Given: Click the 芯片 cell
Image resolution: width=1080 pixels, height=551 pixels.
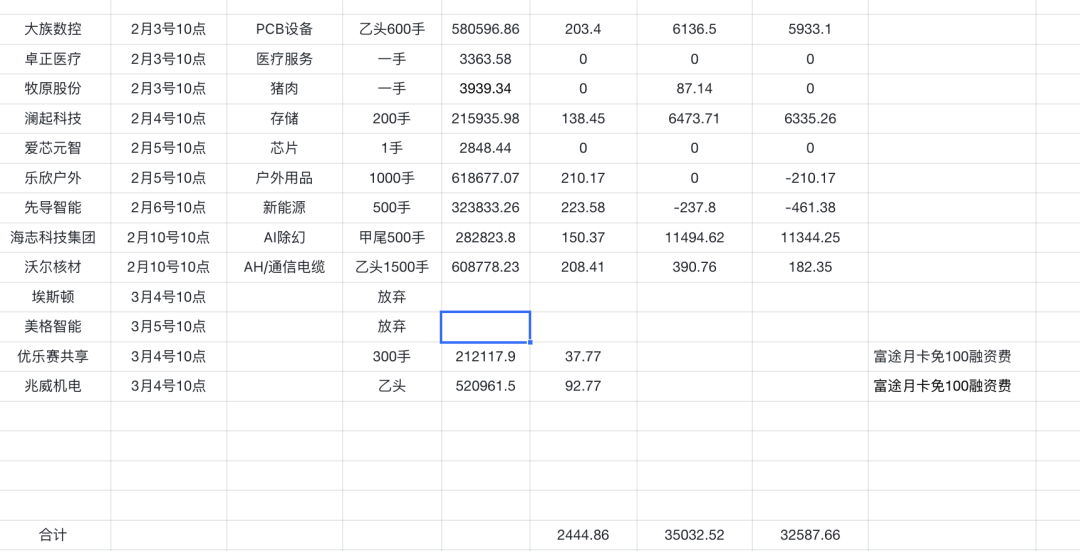Looking at the screenshot, I should tap(284, 148).
